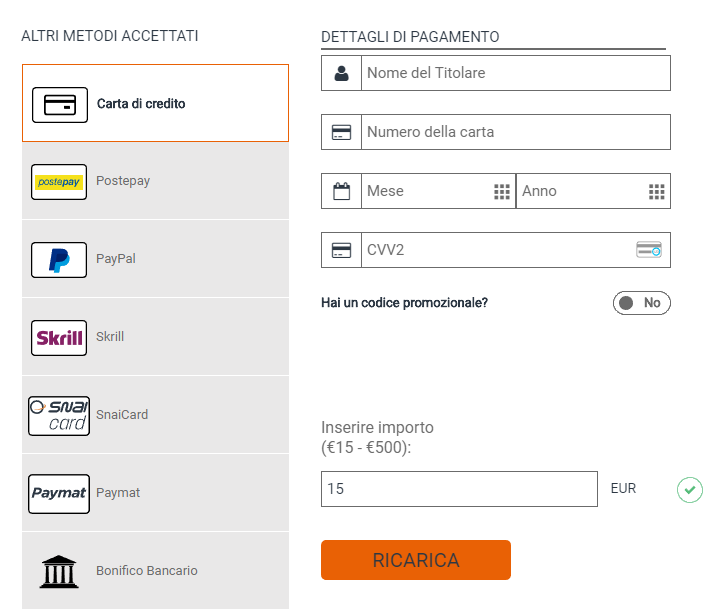Click the Snai card logo icon
Image resolution: width=724 pixels, height=614 pixels.
coord(59,416)
